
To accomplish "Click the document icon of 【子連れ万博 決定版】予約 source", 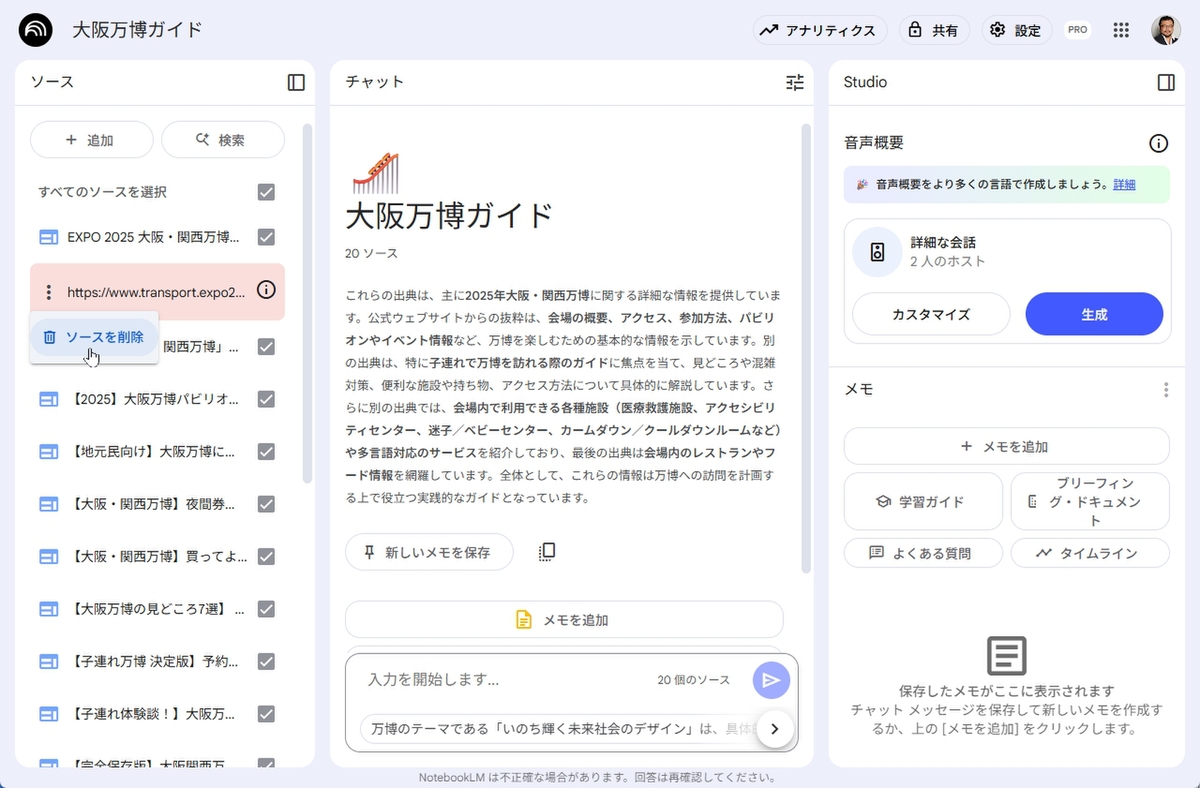I will [x=49, y=661].
